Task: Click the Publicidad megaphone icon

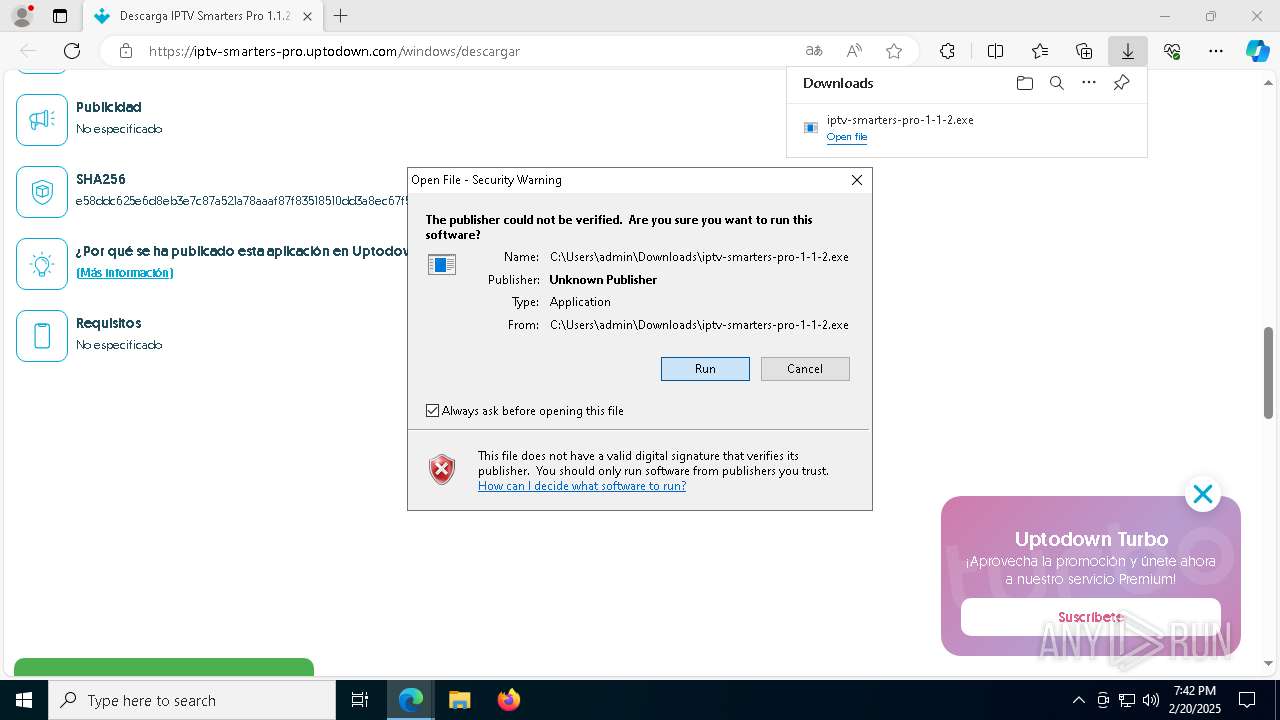Action: pyautogui.click(x=42, y=120)
